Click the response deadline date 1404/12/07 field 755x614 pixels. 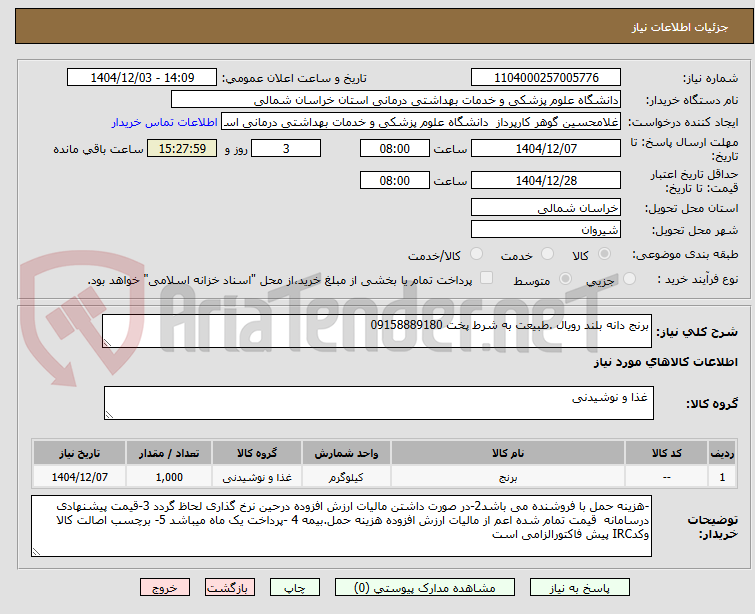click(546, 148)
